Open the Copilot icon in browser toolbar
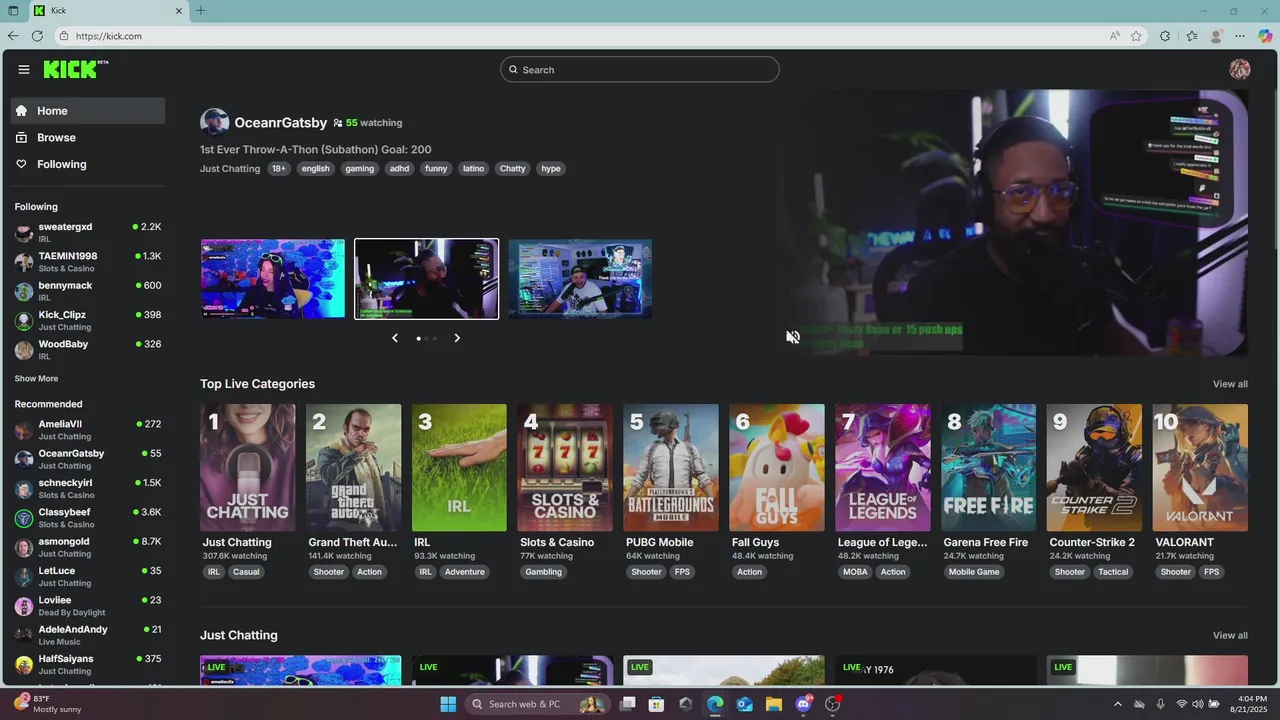1280x720 pixels. click(x=1265, y=36)
